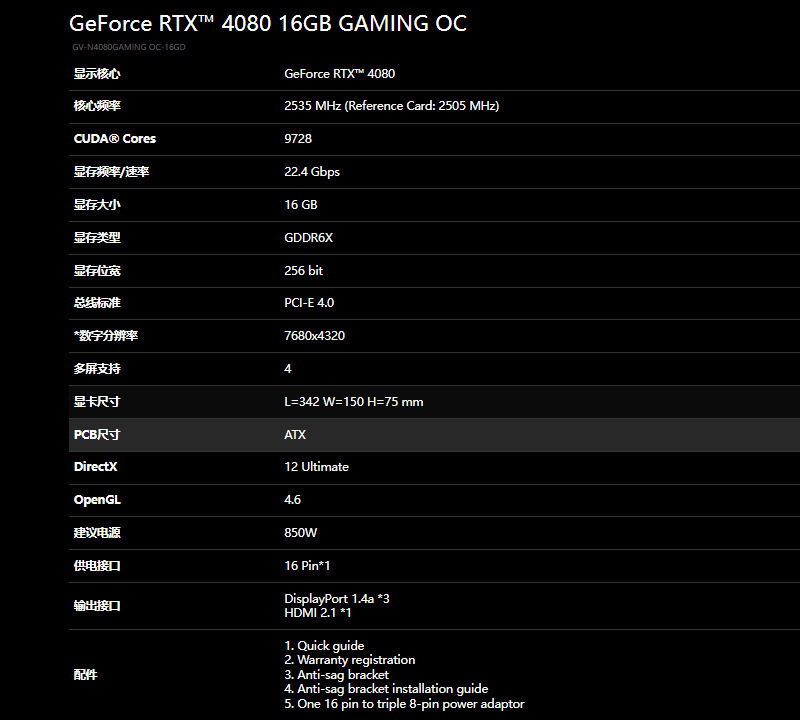Select the HDMI 2.1 *1 line

[317, 613]
